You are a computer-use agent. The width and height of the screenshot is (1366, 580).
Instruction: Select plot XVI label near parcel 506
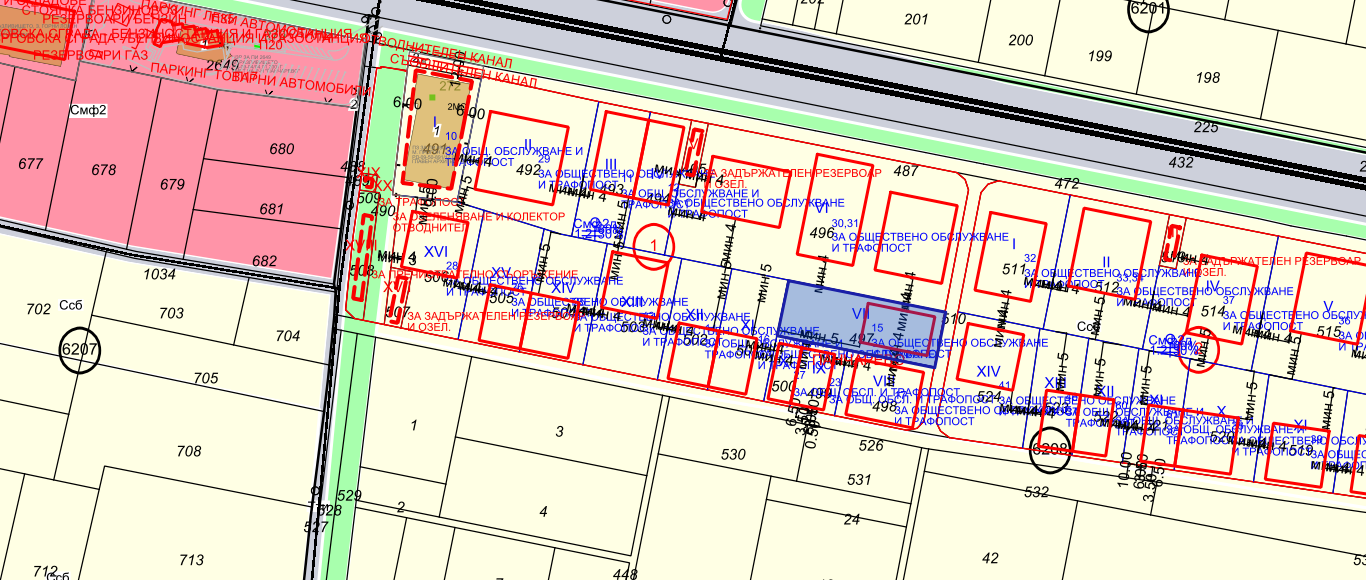coord(435,250)
